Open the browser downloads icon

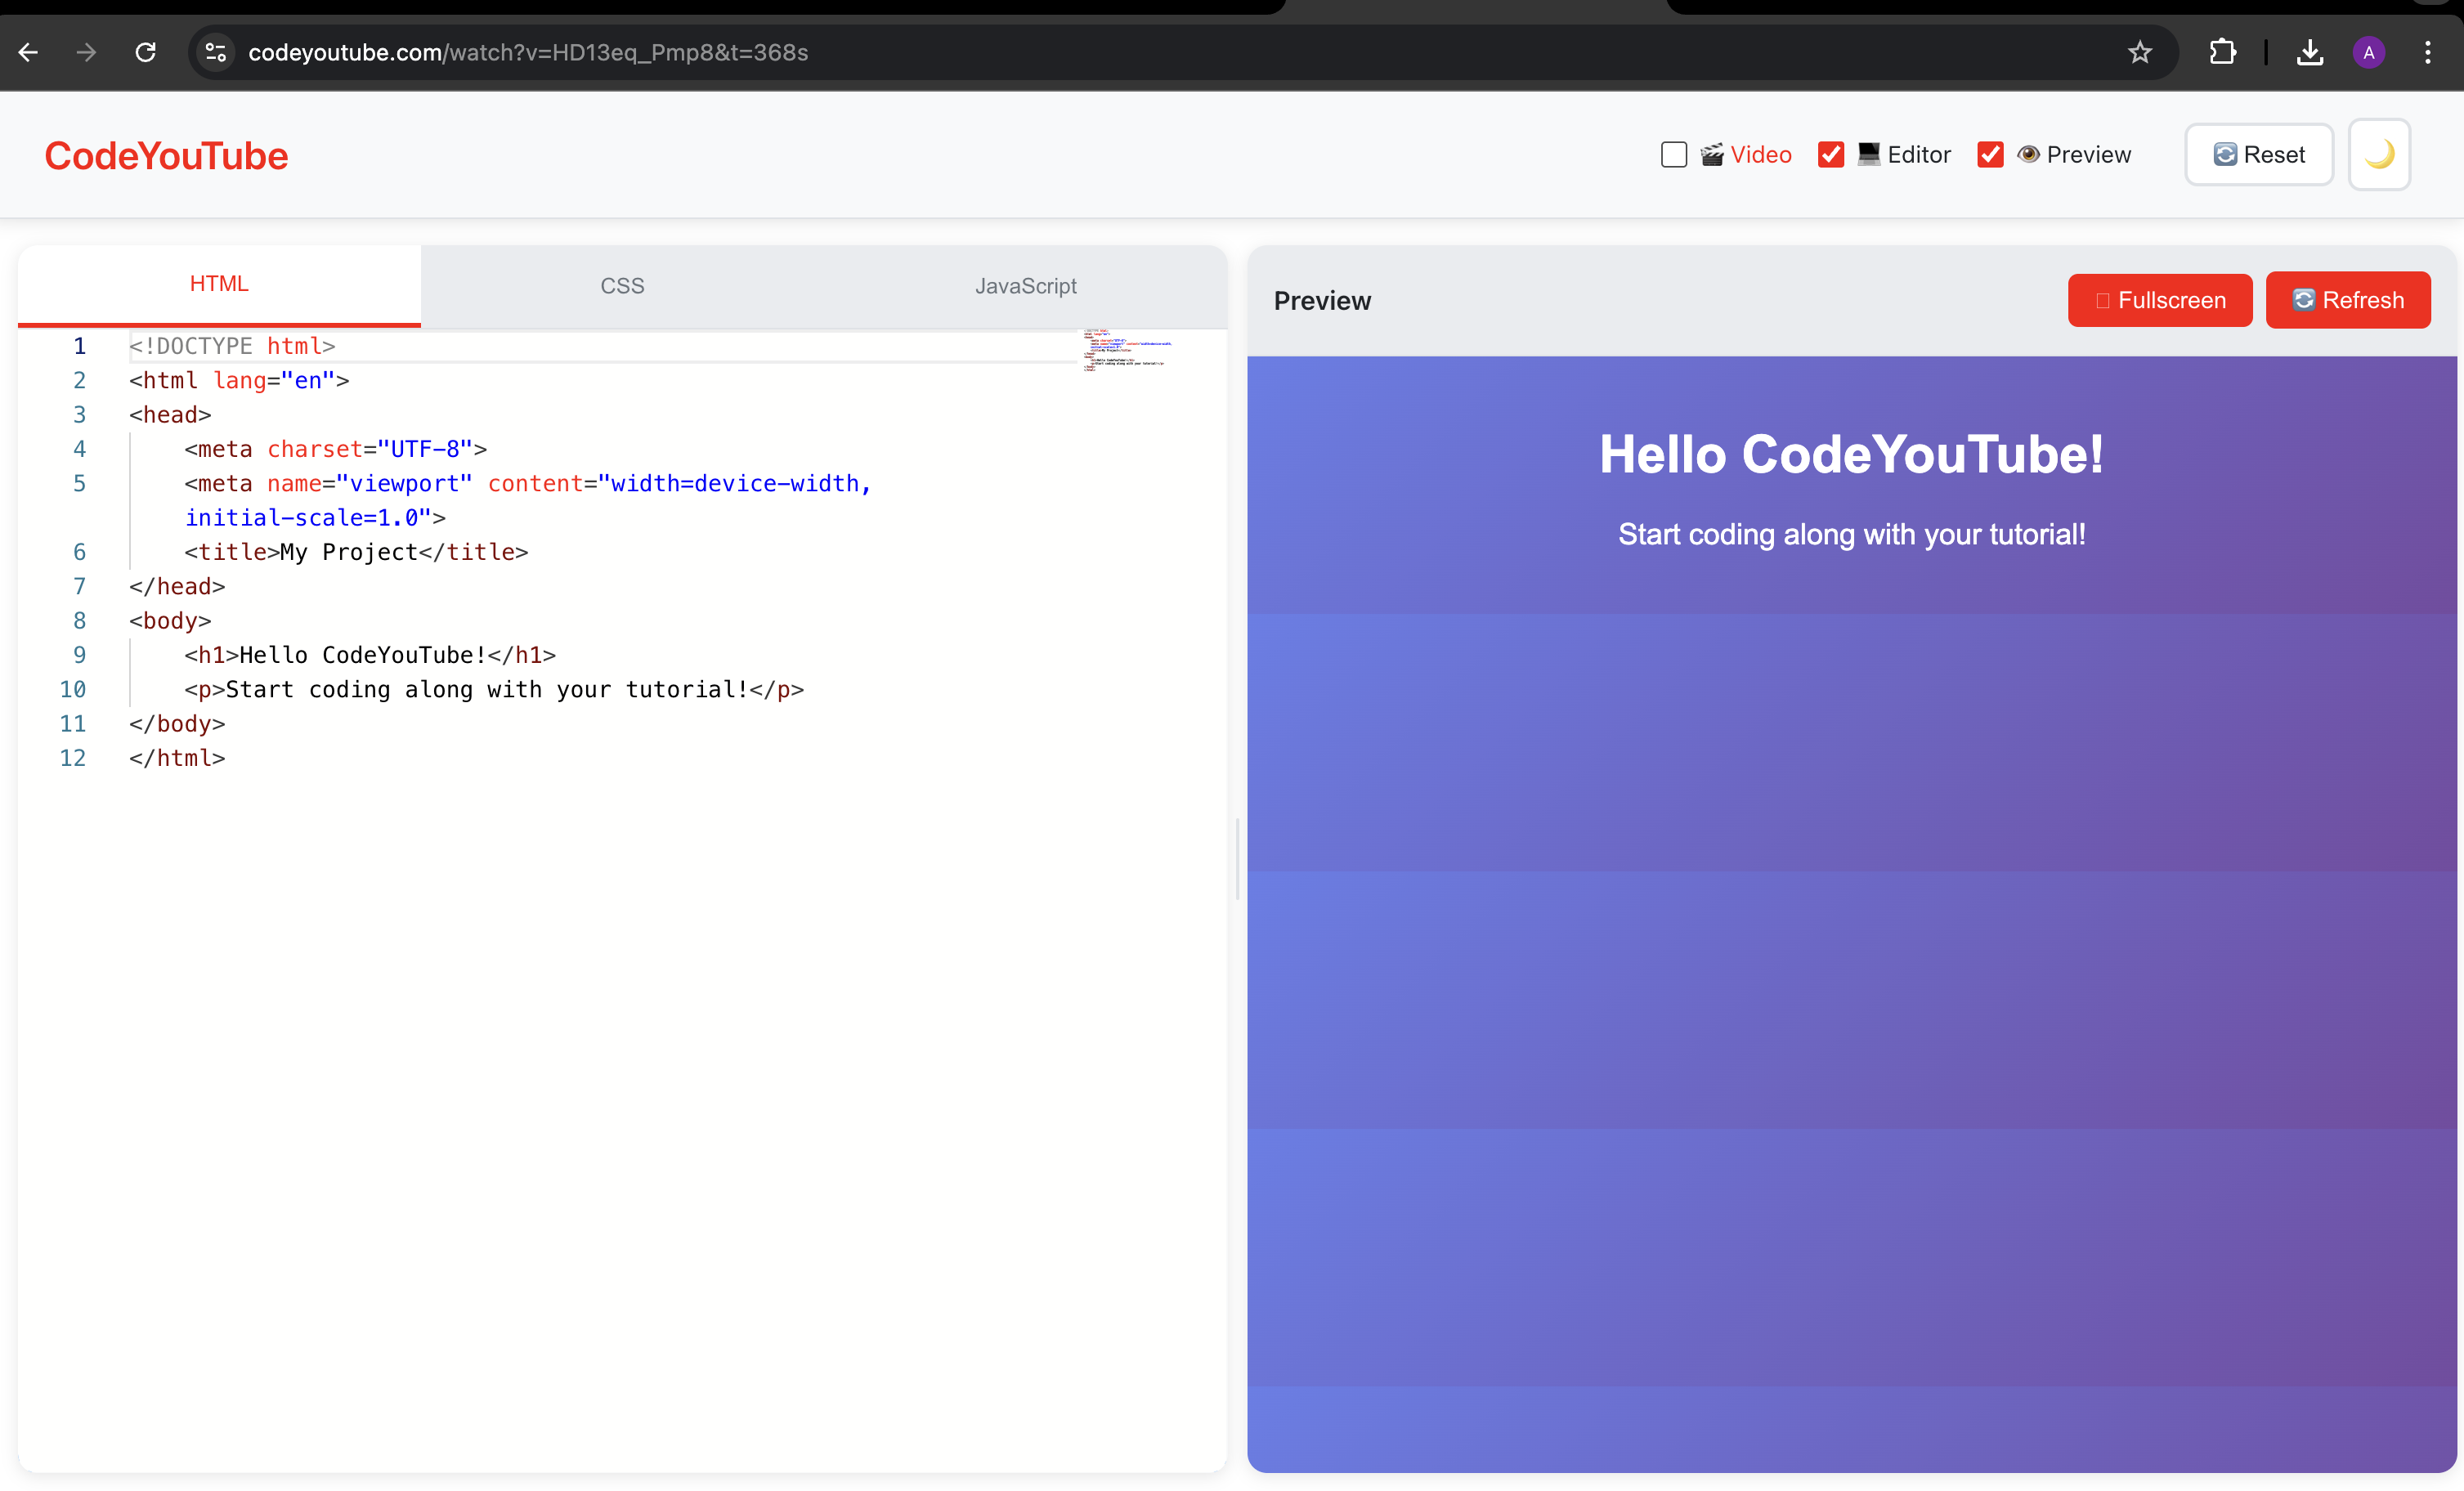(x=2309, y=53)
